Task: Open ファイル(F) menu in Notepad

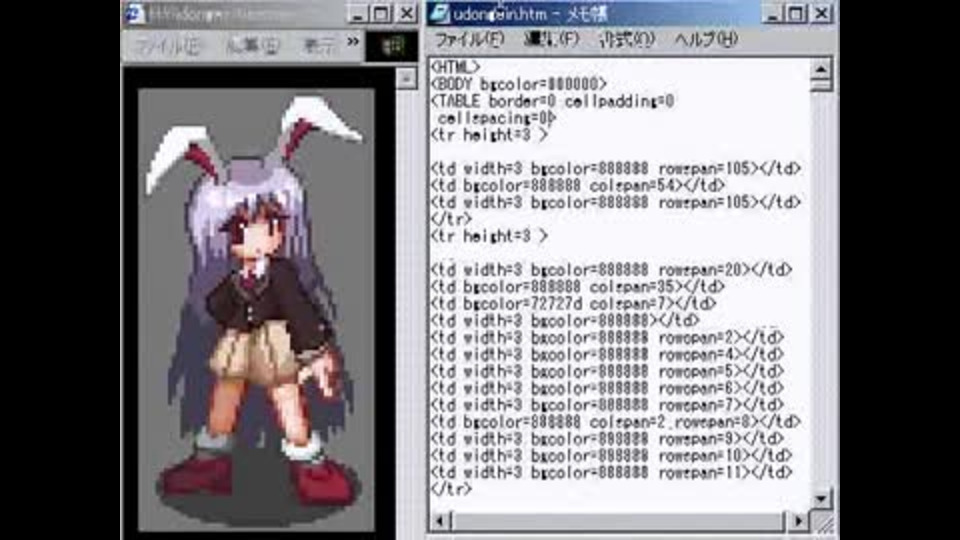Action: [469, 40]
